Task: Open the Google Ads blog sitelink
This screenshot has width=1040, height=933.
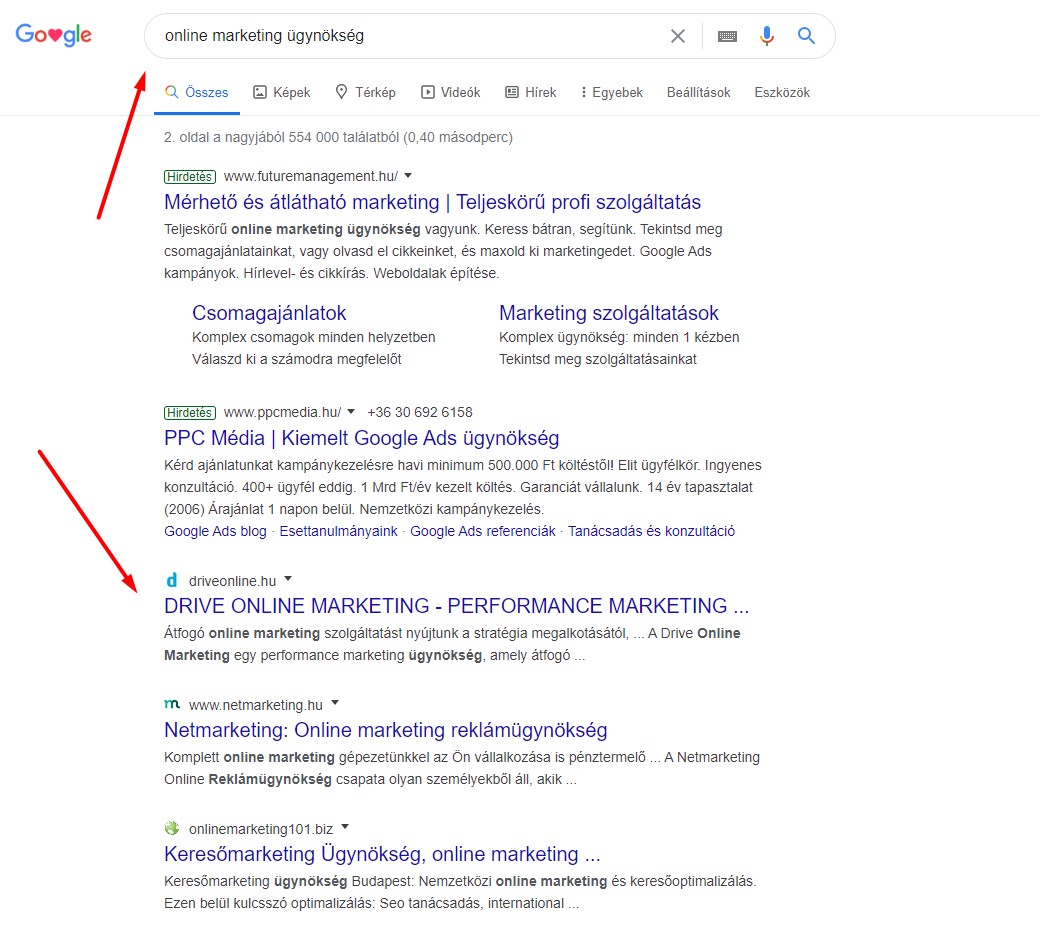Action: [215, 531]
